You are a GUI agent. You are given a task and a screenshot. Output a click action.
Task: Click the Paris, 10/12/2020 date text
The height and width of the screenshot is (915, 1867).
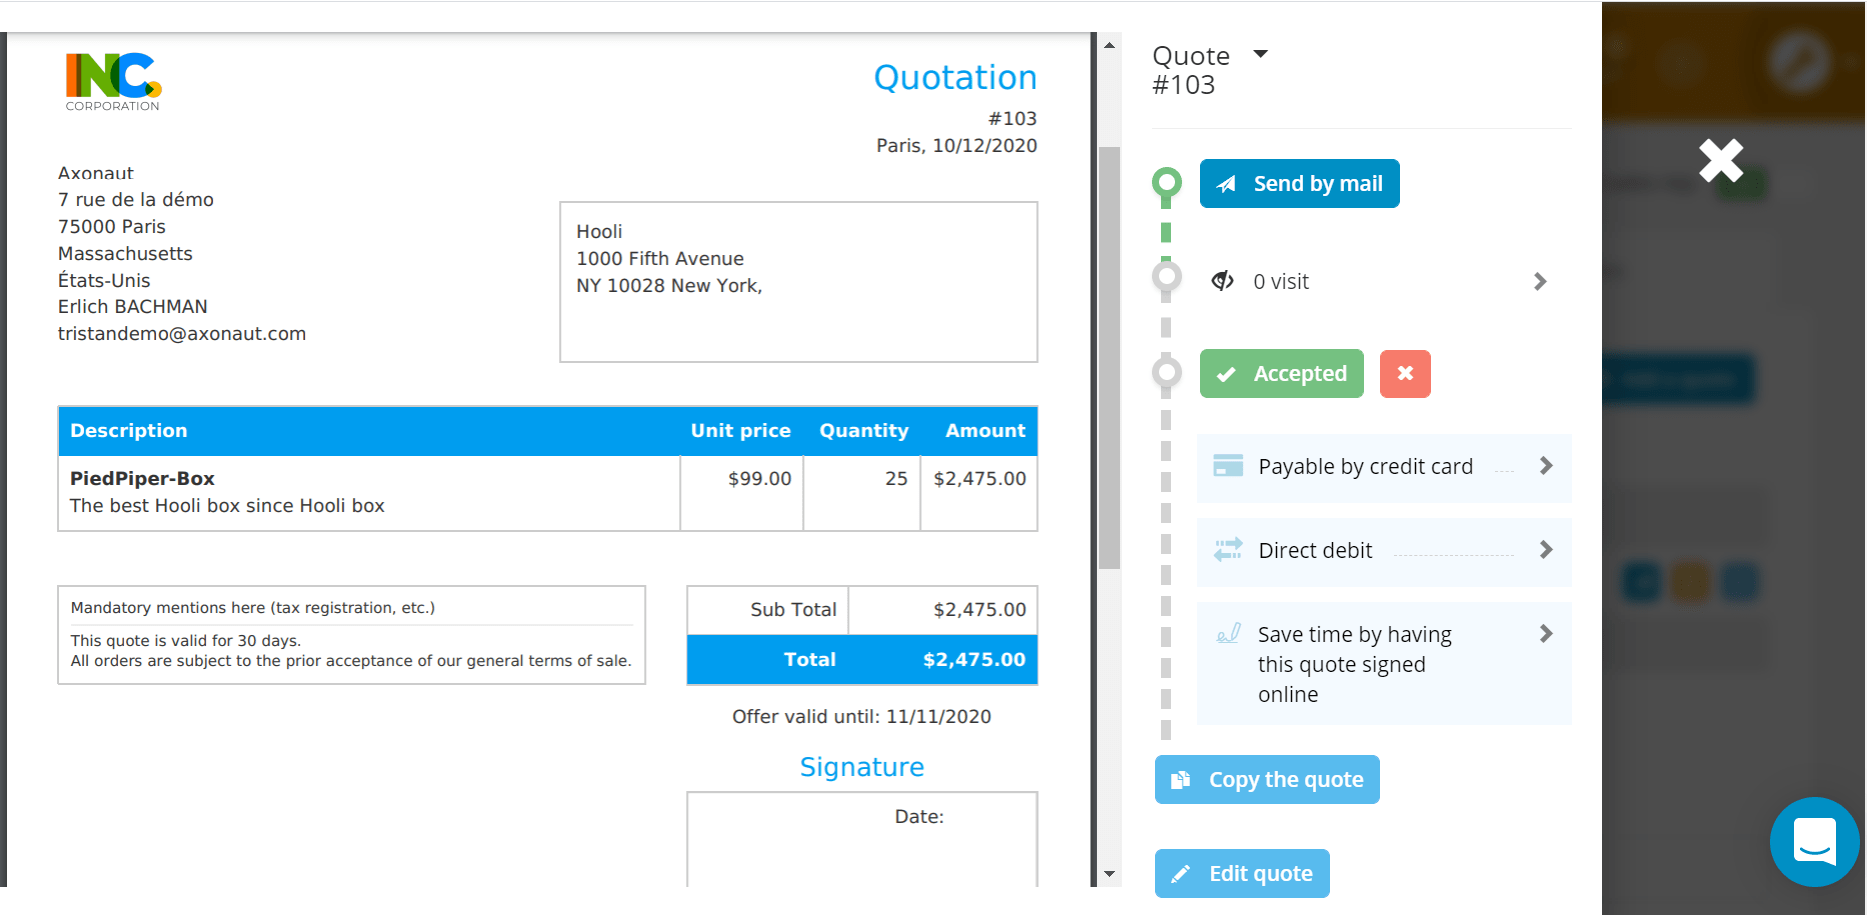[956, 146]
